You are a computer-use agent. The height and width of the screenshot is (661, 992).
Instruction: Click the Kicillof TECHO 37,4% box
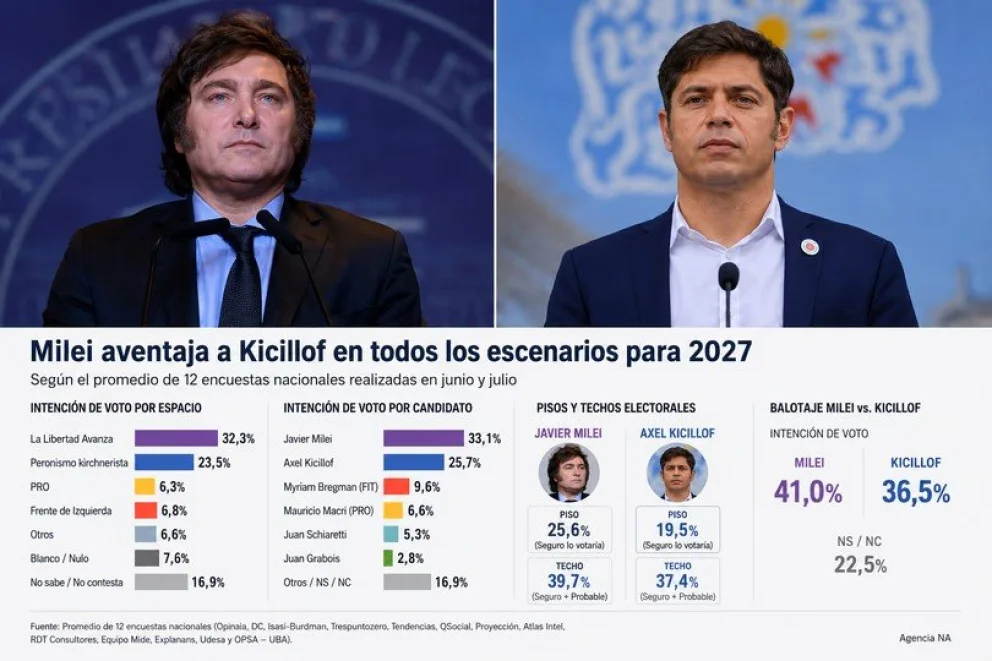pyautogui.click(x=678, y=581)
